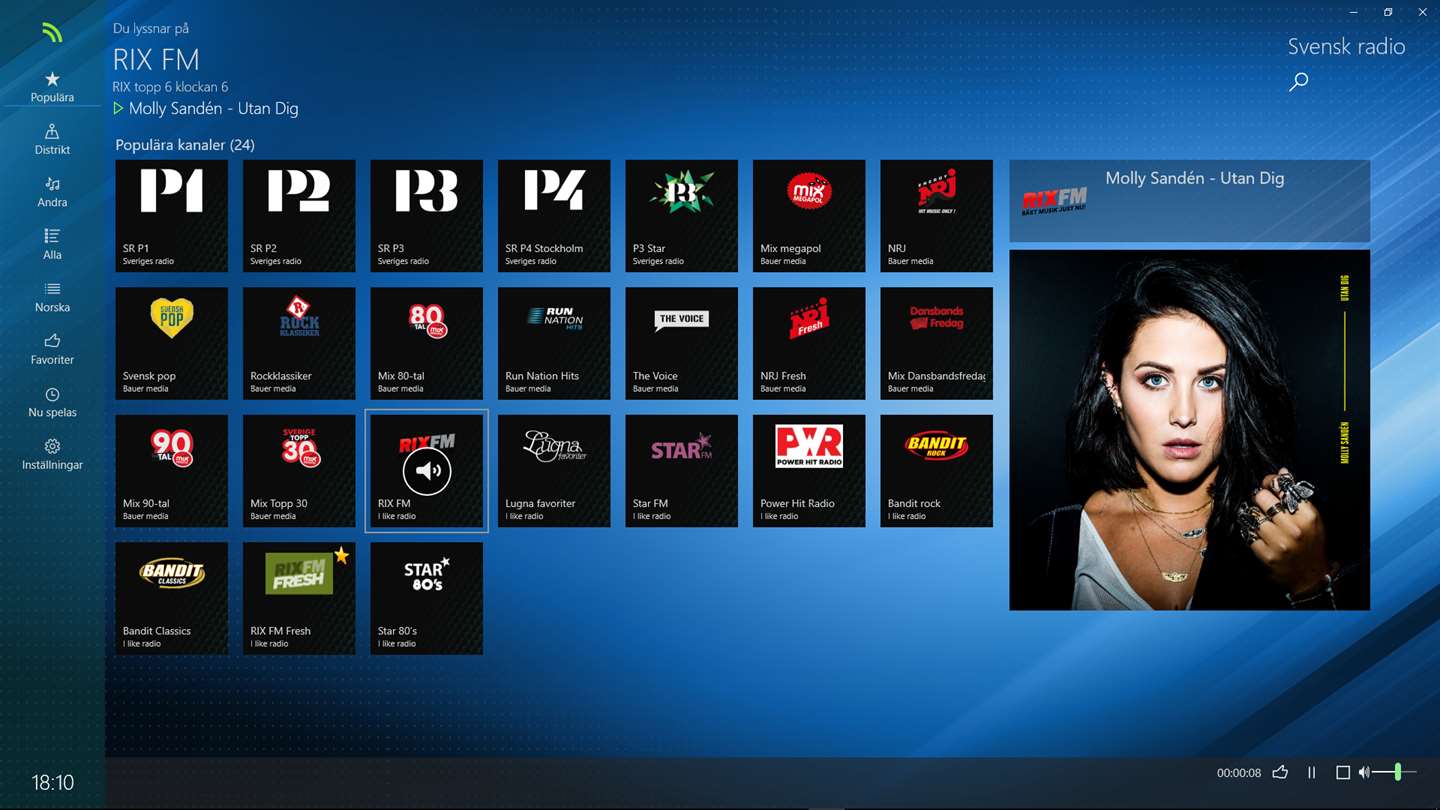This screenshot has height=810, width=1440.
Task: Click the green radio signal app logo
Action: (x=52, y=33)
